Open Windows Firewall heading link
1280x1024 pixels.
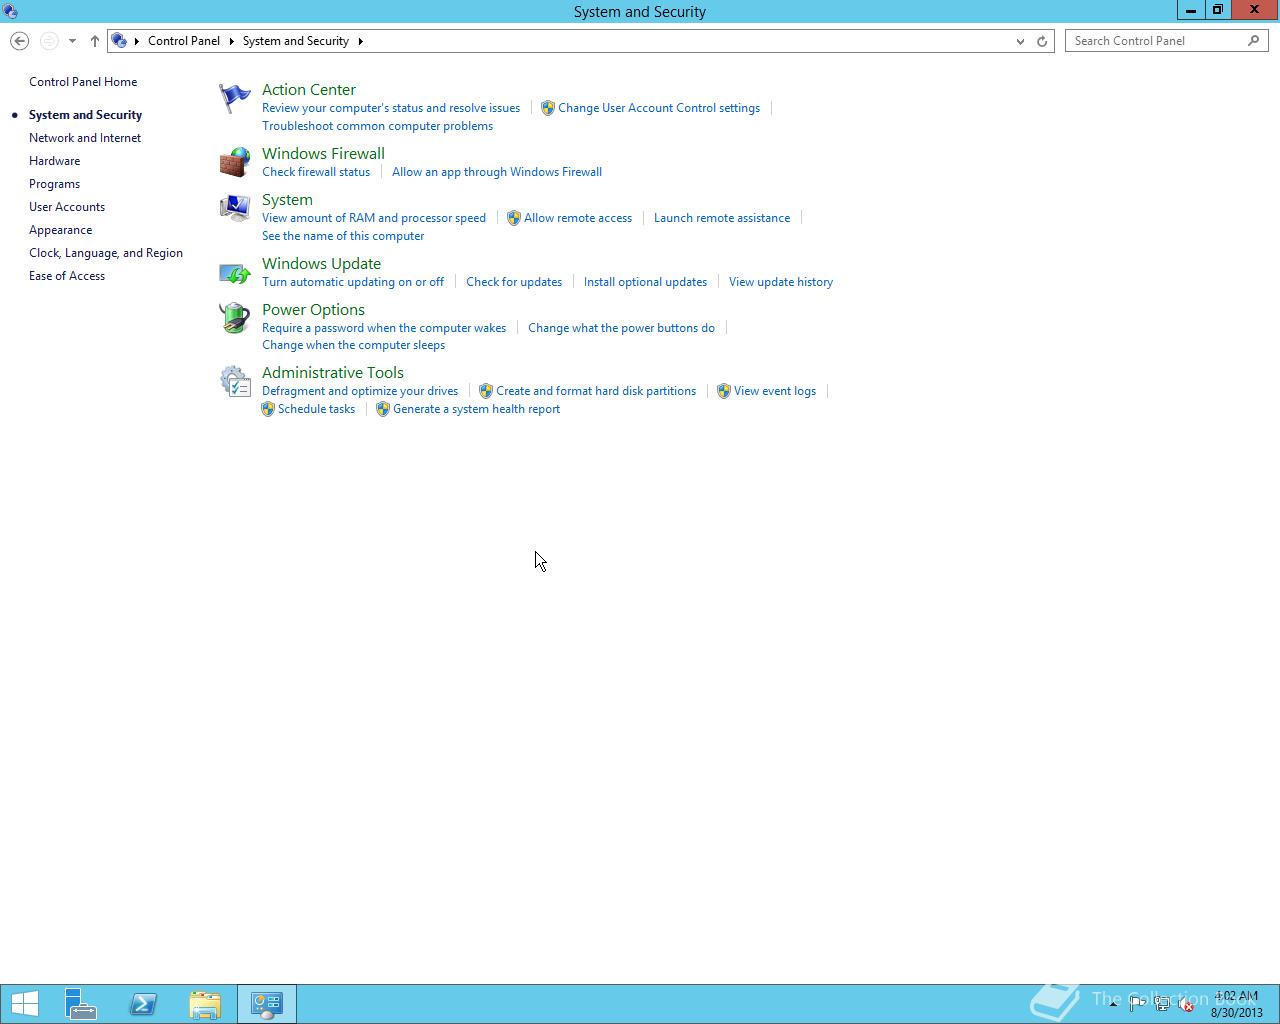coord(323,154)
